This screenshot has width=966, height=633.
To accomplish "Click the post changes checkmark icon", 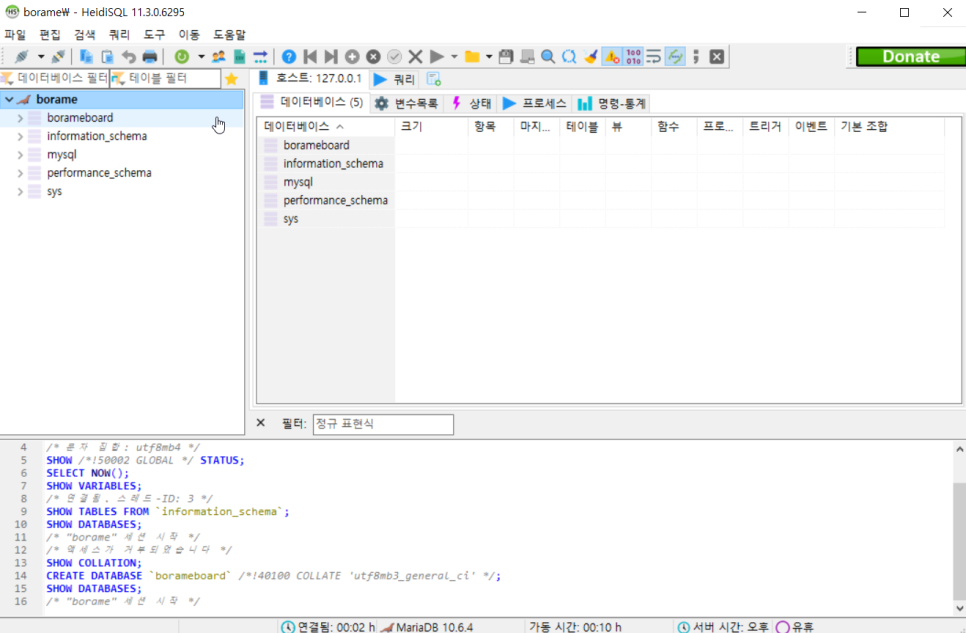I will (x=394, y=57).
